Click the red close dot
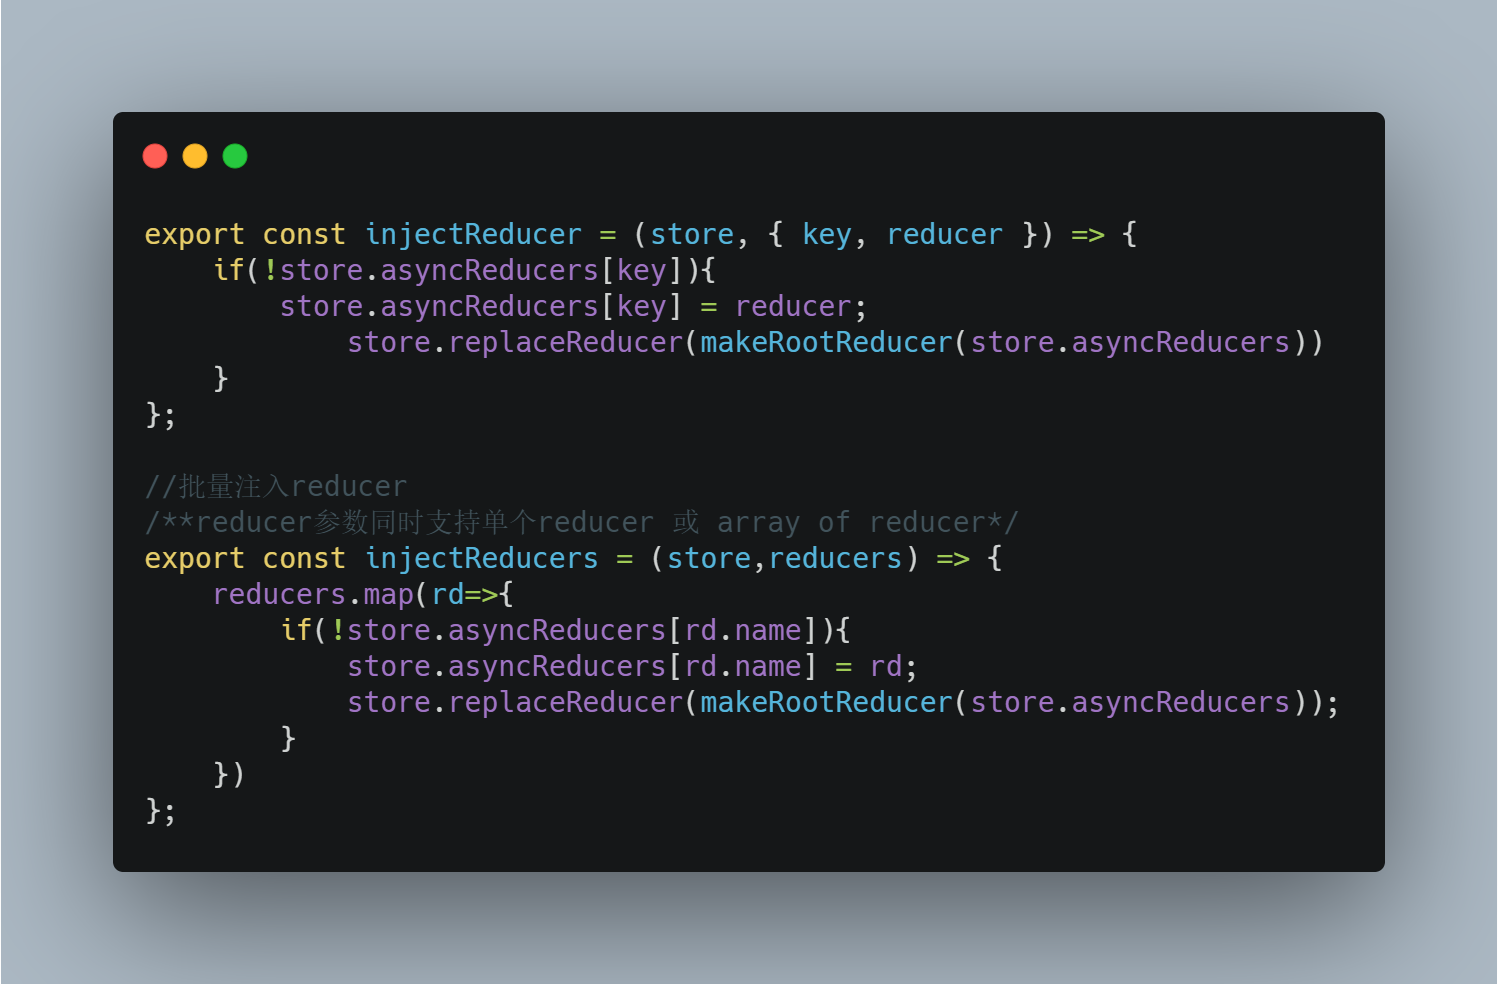 (155, 156)
